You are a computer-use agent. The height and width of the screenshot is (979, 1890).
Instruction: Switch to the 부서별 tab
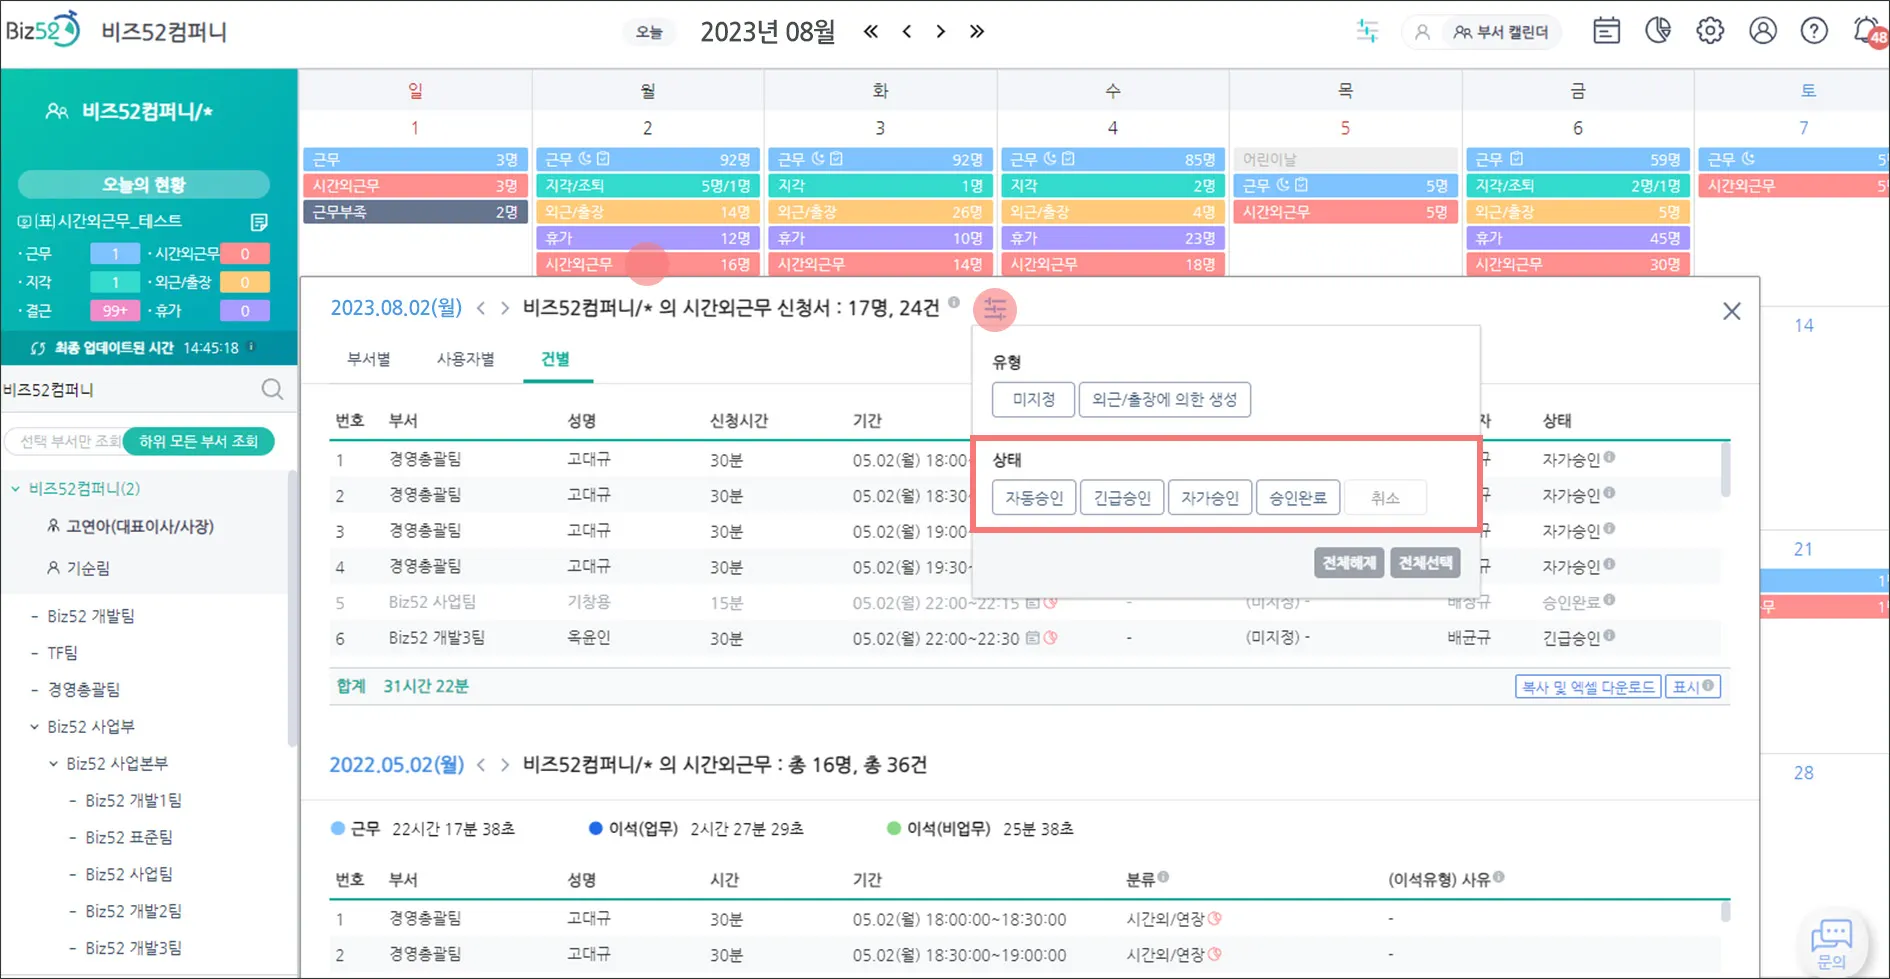(369, 359)
